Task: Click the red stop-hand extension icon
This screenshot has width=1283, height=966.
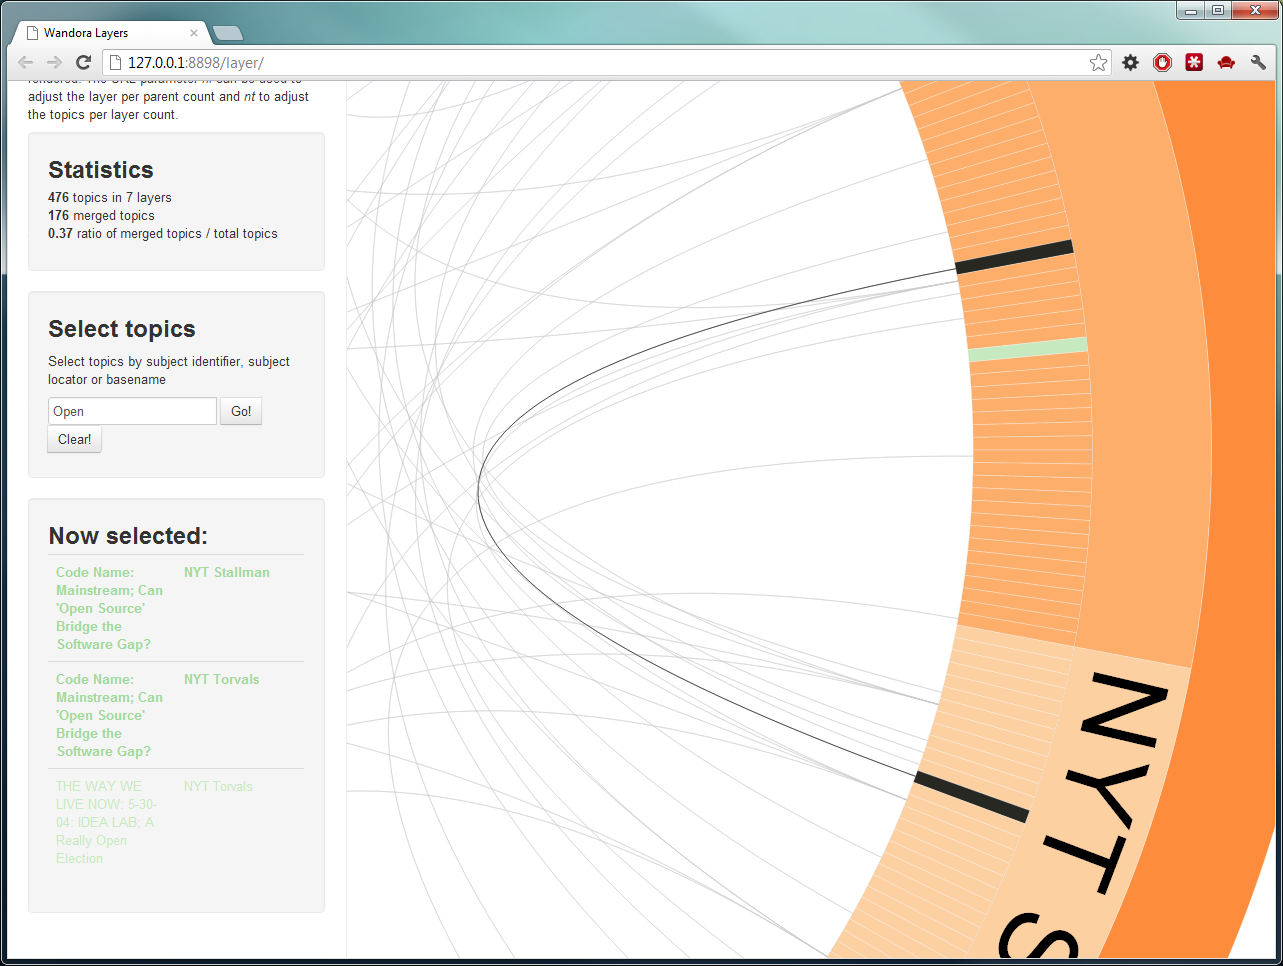Action: (1162, 63)
